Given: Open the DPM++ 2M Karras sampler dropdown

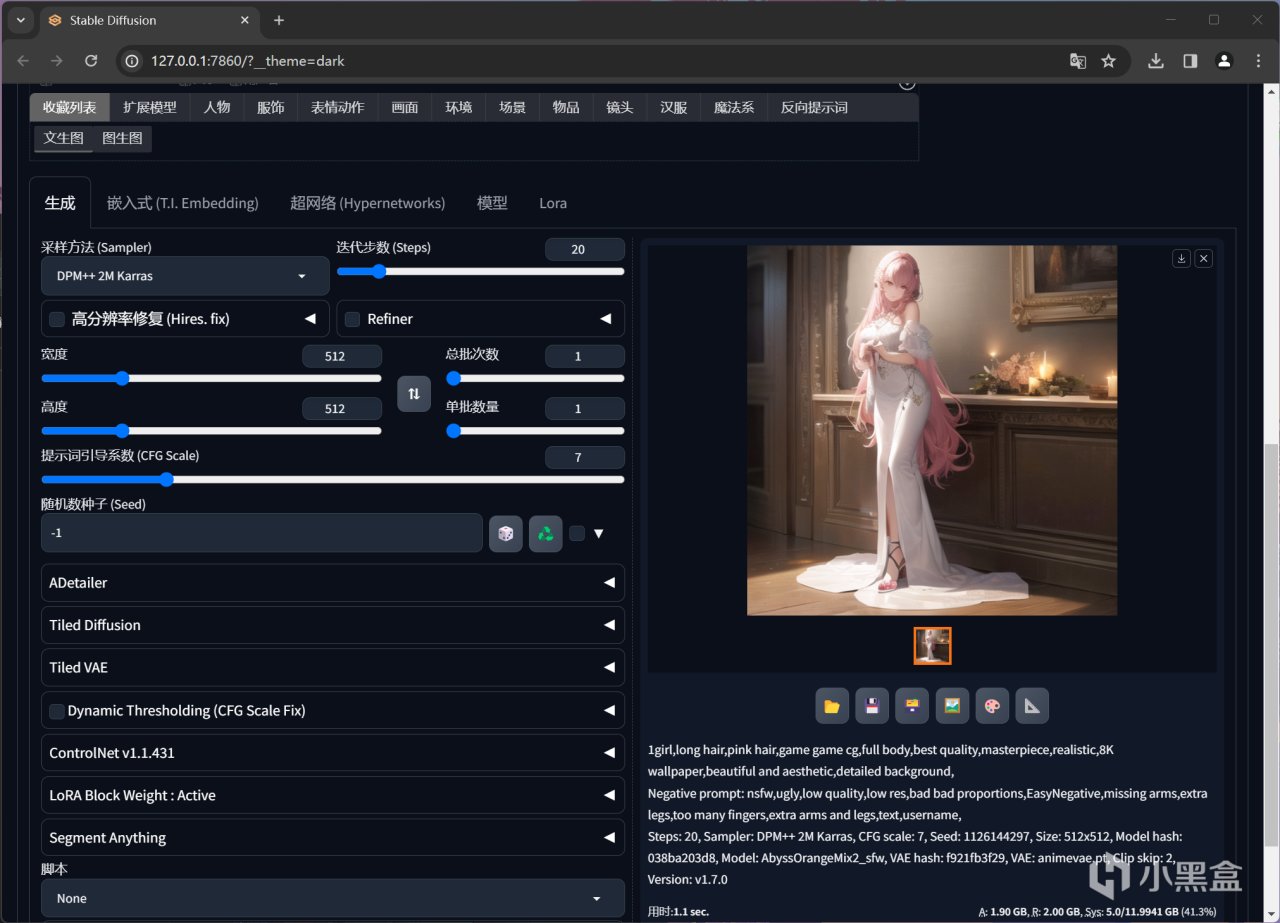Looking at the screenshot, I should (x=185, y=276).
